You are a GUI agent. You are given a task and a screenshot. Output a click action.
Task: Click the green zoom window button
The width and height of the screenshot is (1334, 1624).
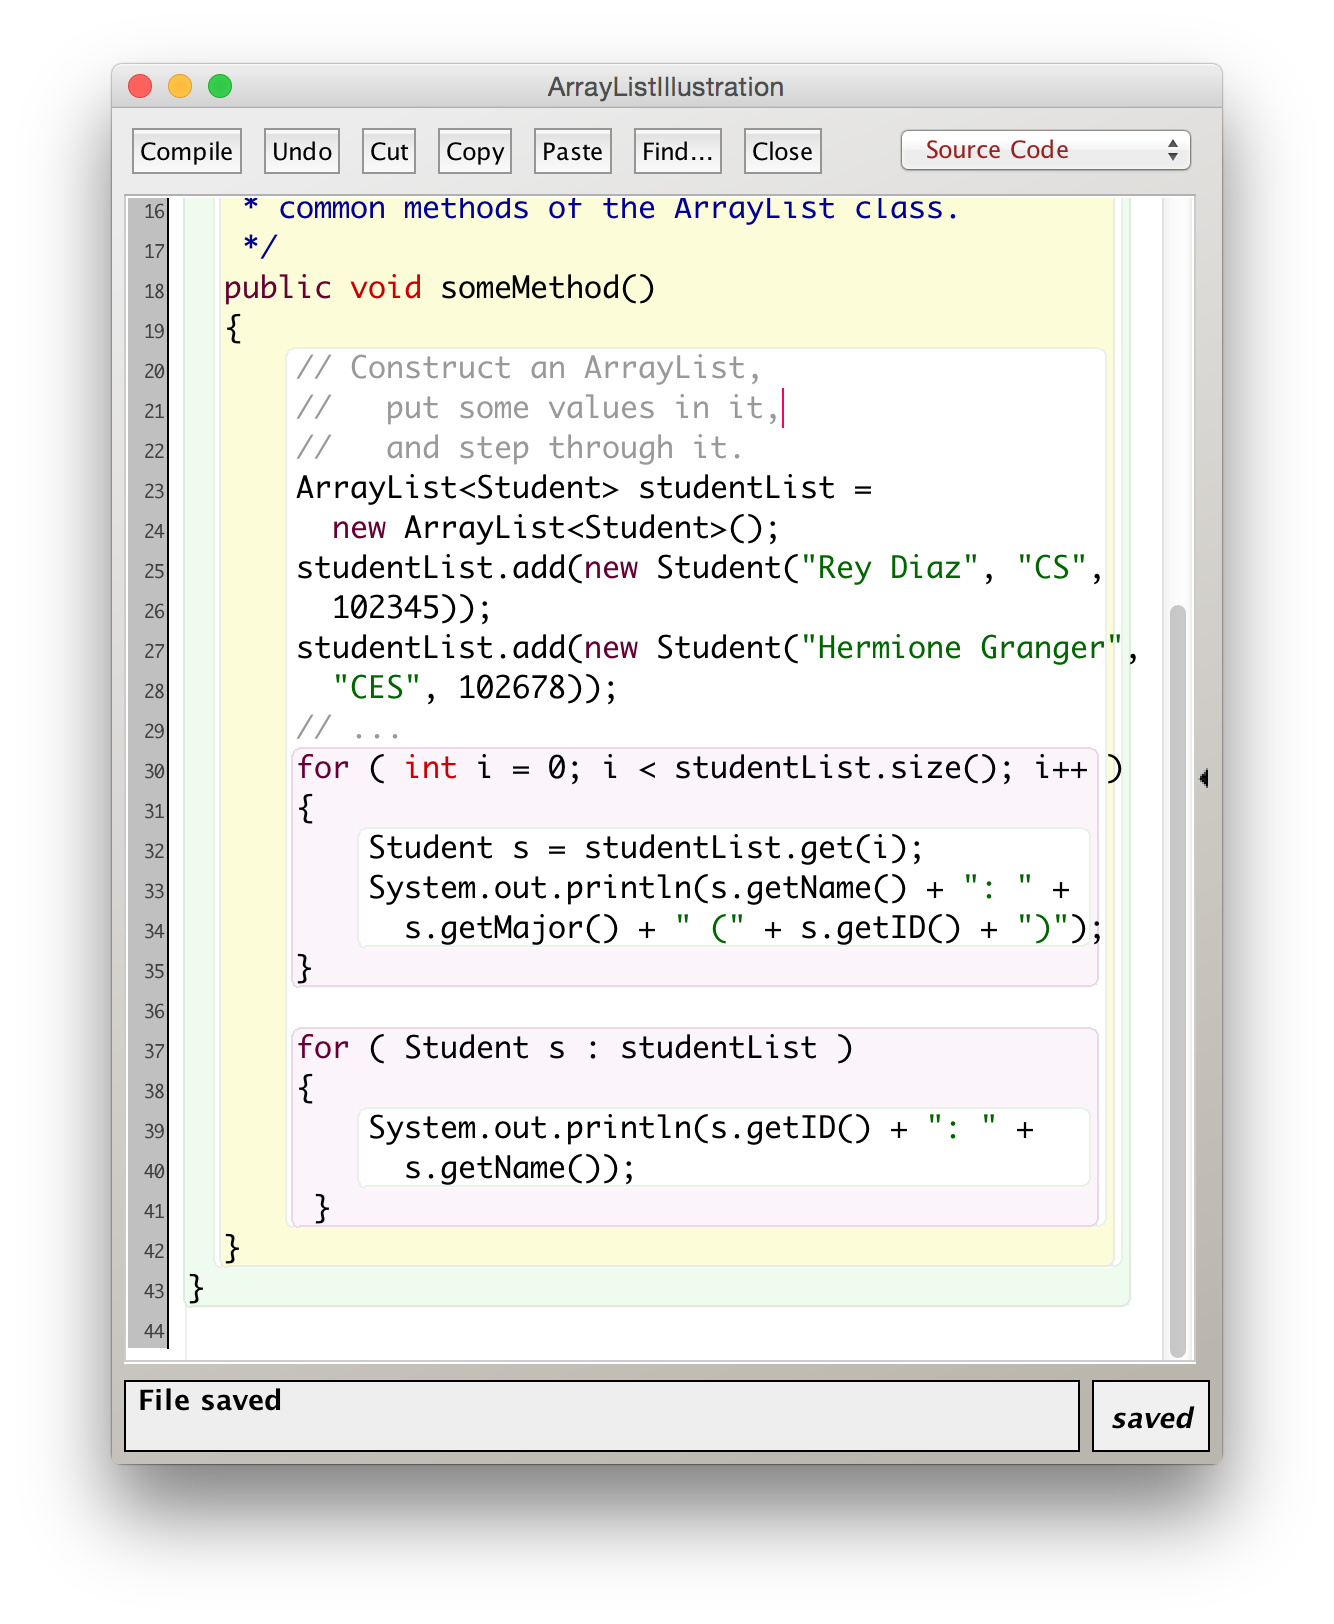[x=220, y=86]
